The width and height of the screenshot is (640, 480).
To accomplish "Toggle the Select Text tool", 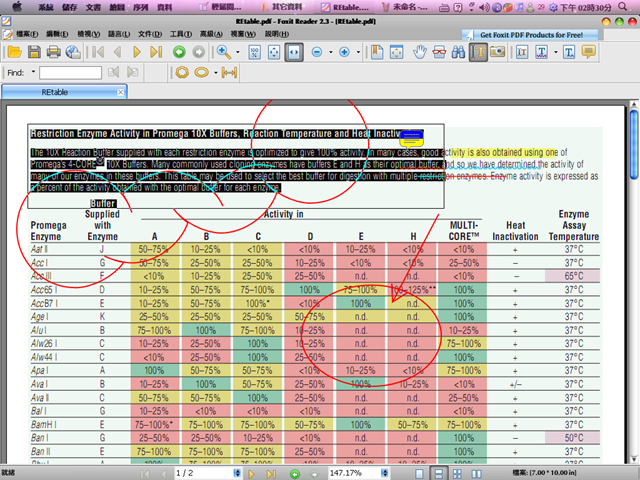I will point(478,52).
